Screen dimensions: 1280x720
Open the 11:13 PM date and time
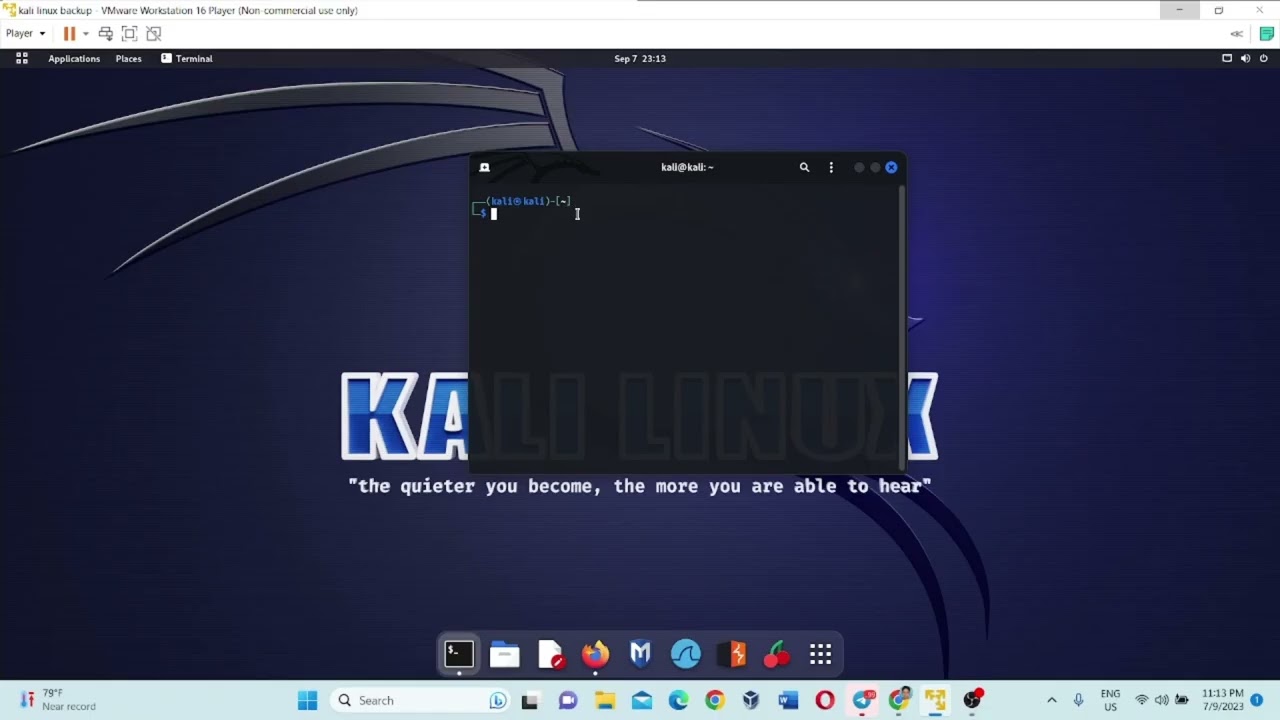(1222, 700)
